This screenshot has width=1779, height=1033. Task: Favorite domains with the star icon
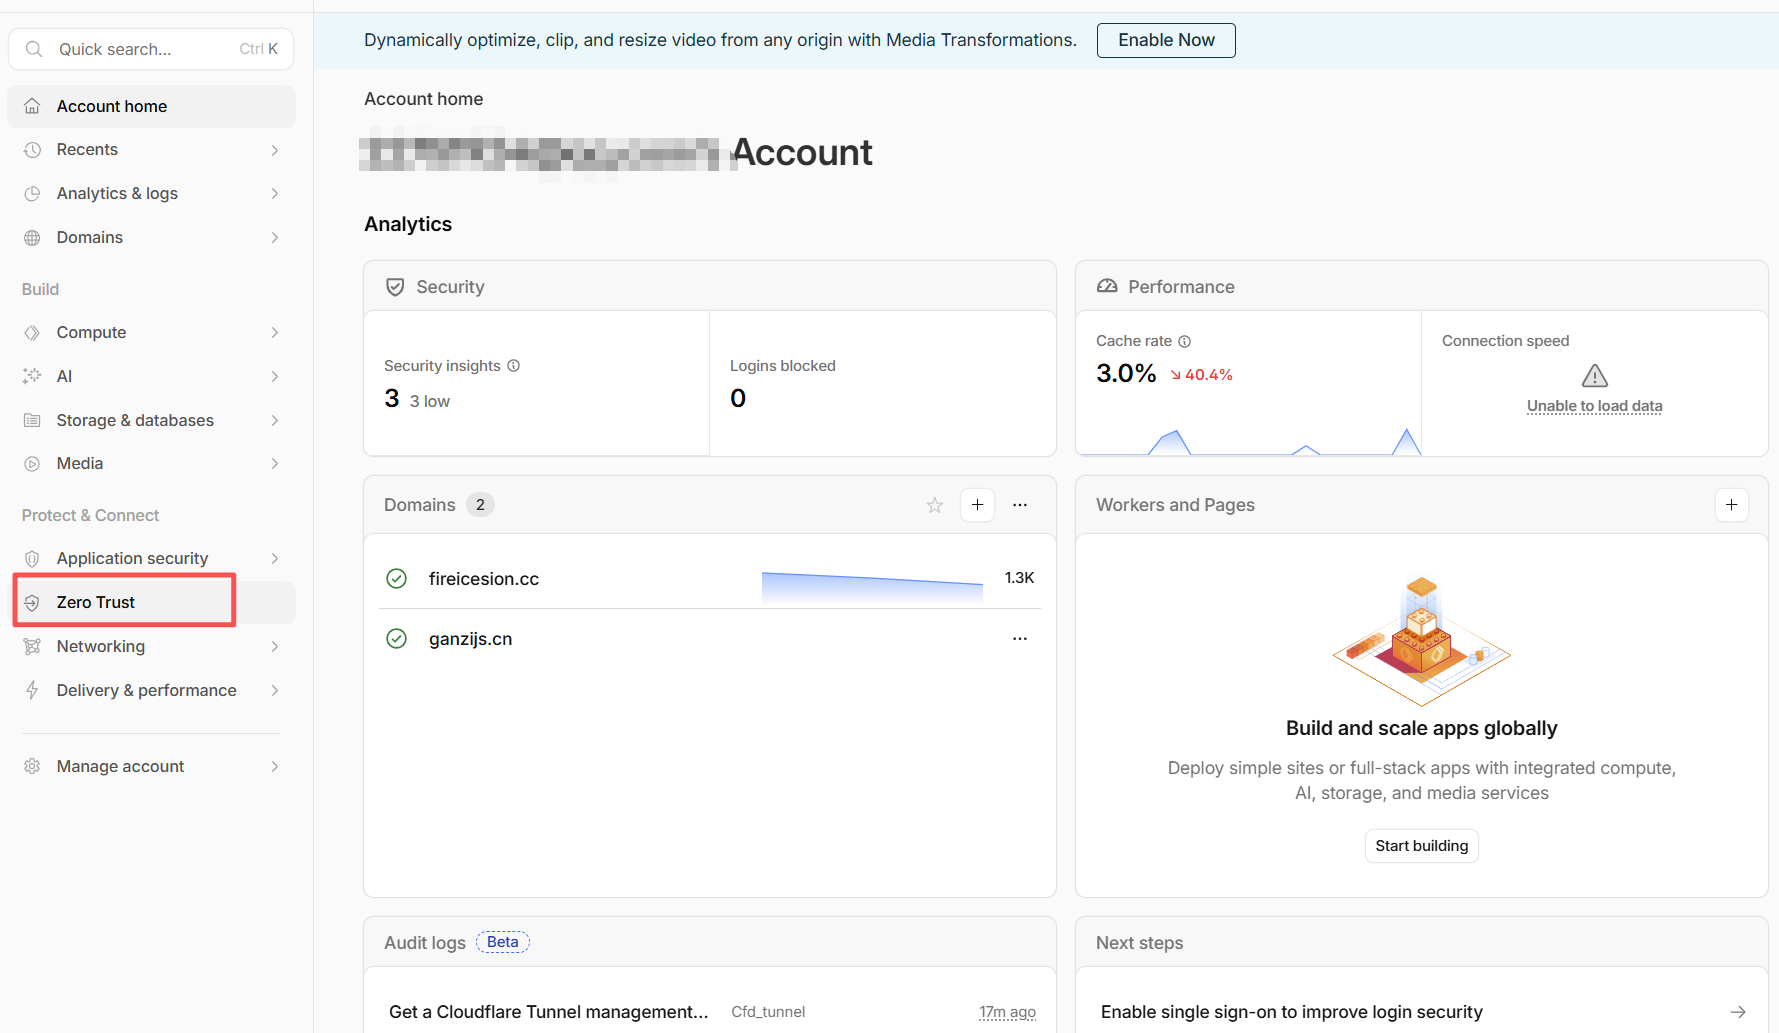[x=935, y=505]
